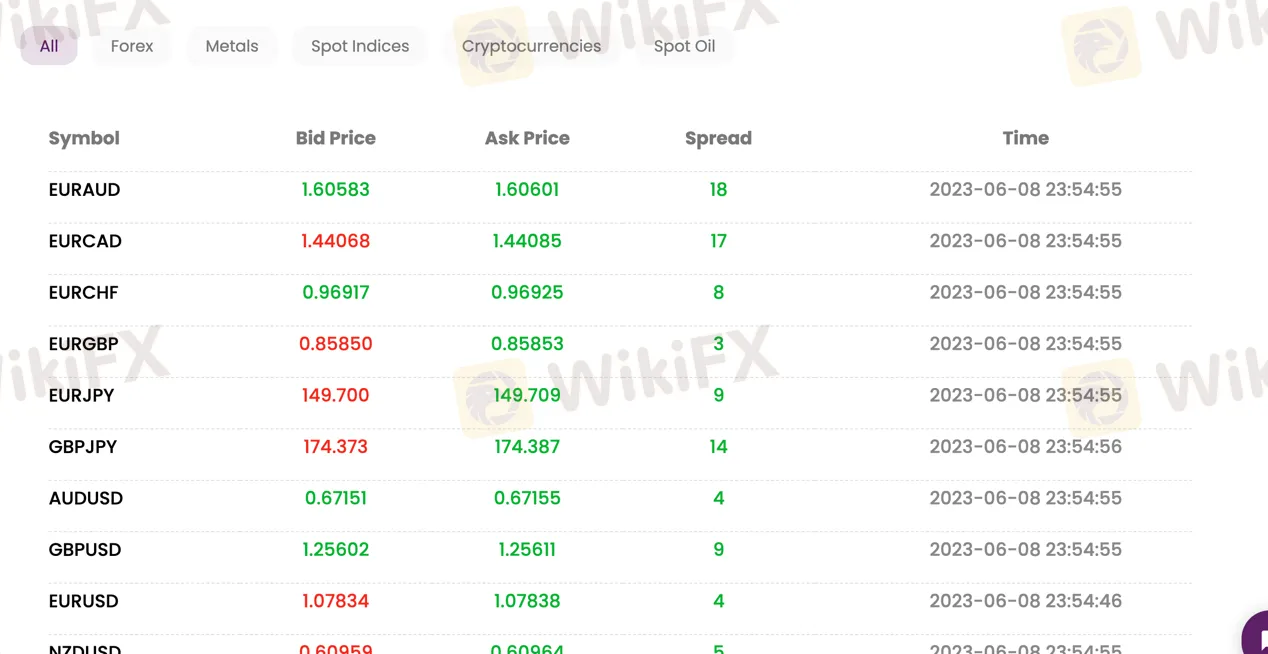1268x654 pixels.
Task: Open the Metals market list
Action: coord(232,46)
